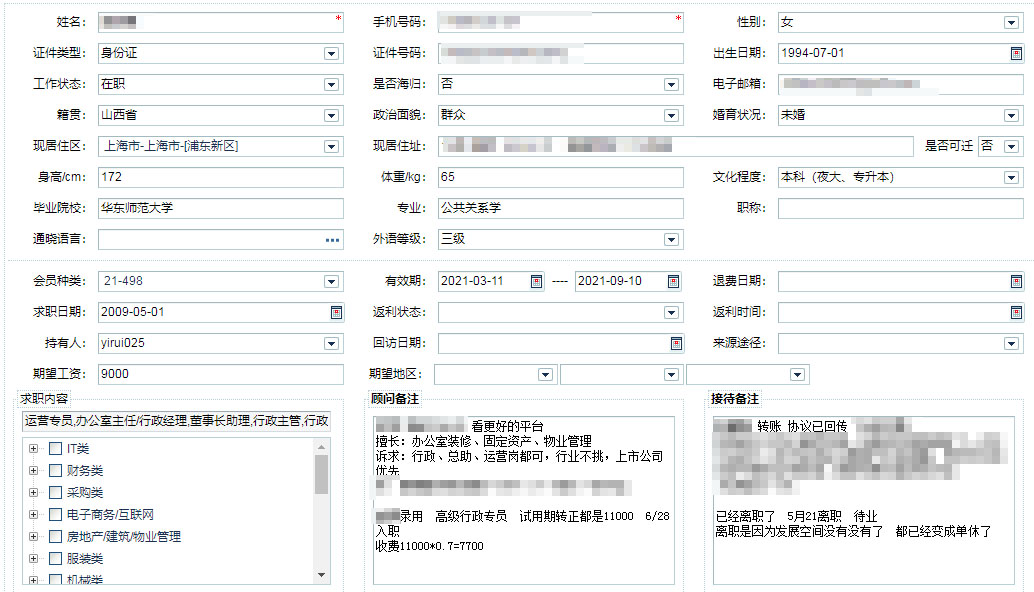This screenshot has height=592, width=1034.
Task: Open the 工作状态 dropdown
Action: (x=331, y=85)
